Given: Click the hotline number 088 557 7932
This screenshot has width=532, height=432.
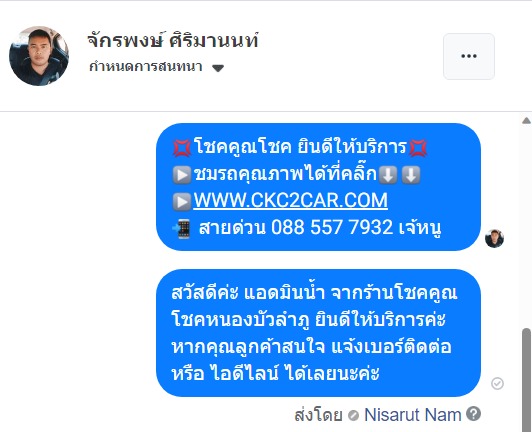Looking at the screenshot, I should tap(332, 227).
